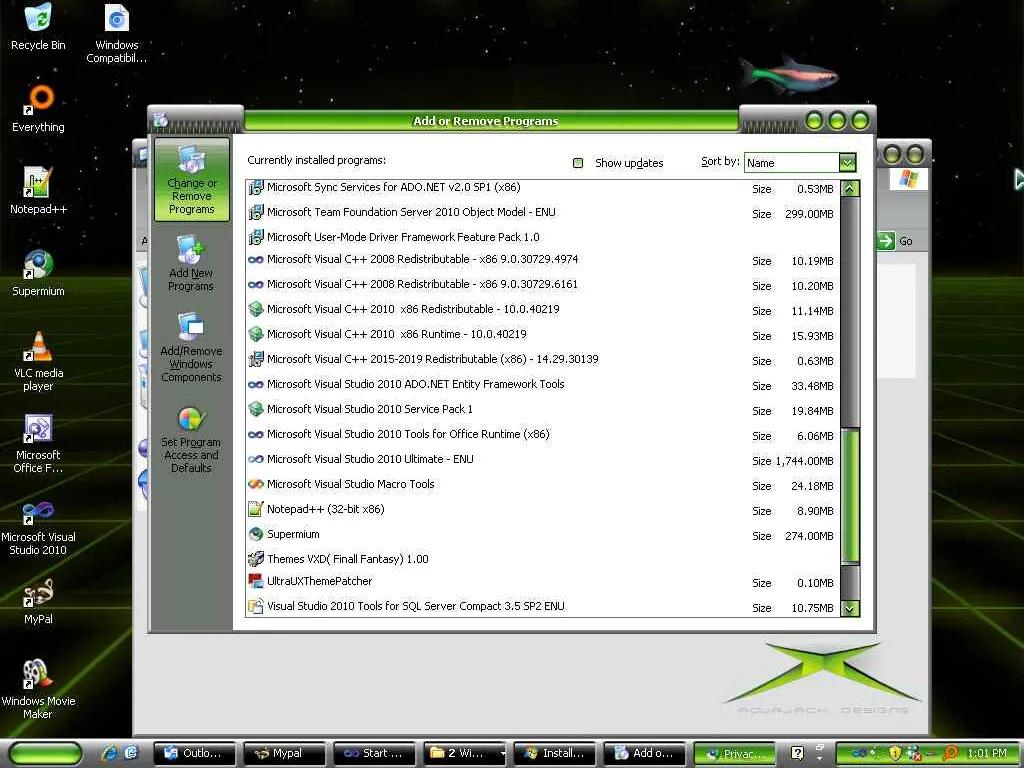Click the 1:01 PM system clock
This screenshot has height=768, width=1024.
coord(987,753)
